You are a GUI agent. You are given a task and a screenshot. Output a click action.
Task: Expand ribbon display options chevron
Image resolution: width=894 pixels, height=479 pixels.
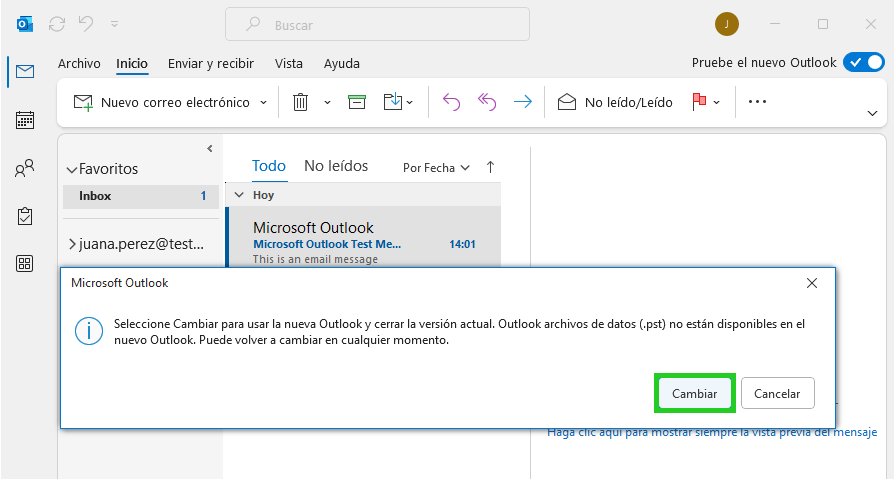872,113
